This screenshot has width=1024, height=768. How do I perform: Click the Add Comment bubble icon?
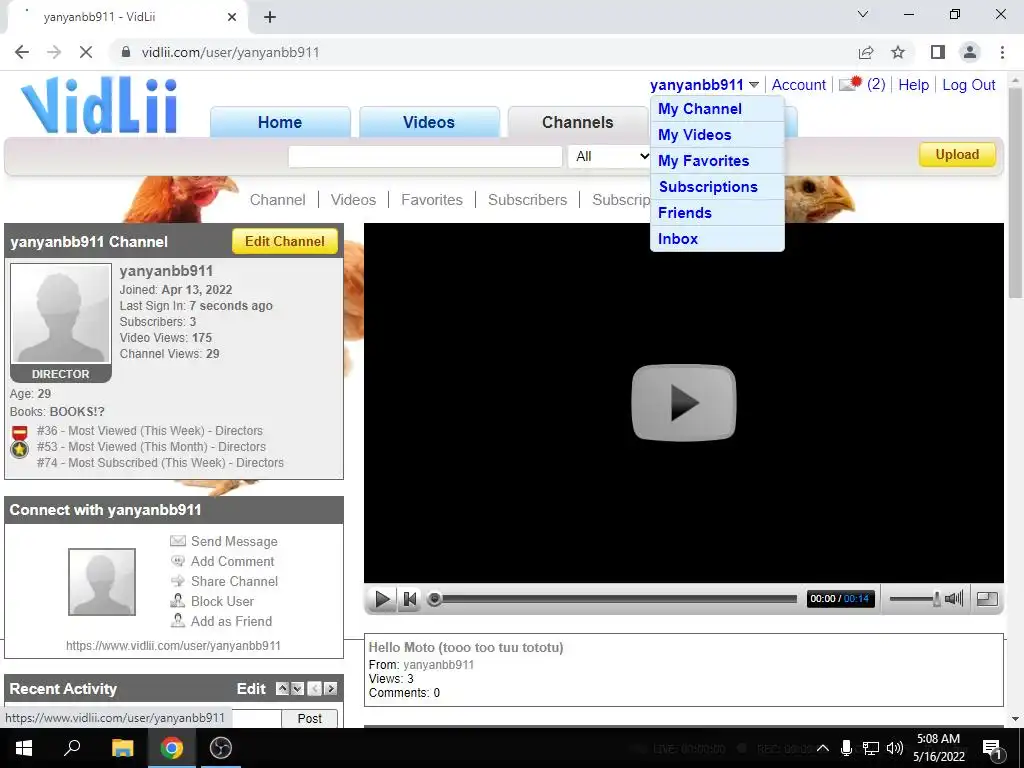click(x=178, y=561)
